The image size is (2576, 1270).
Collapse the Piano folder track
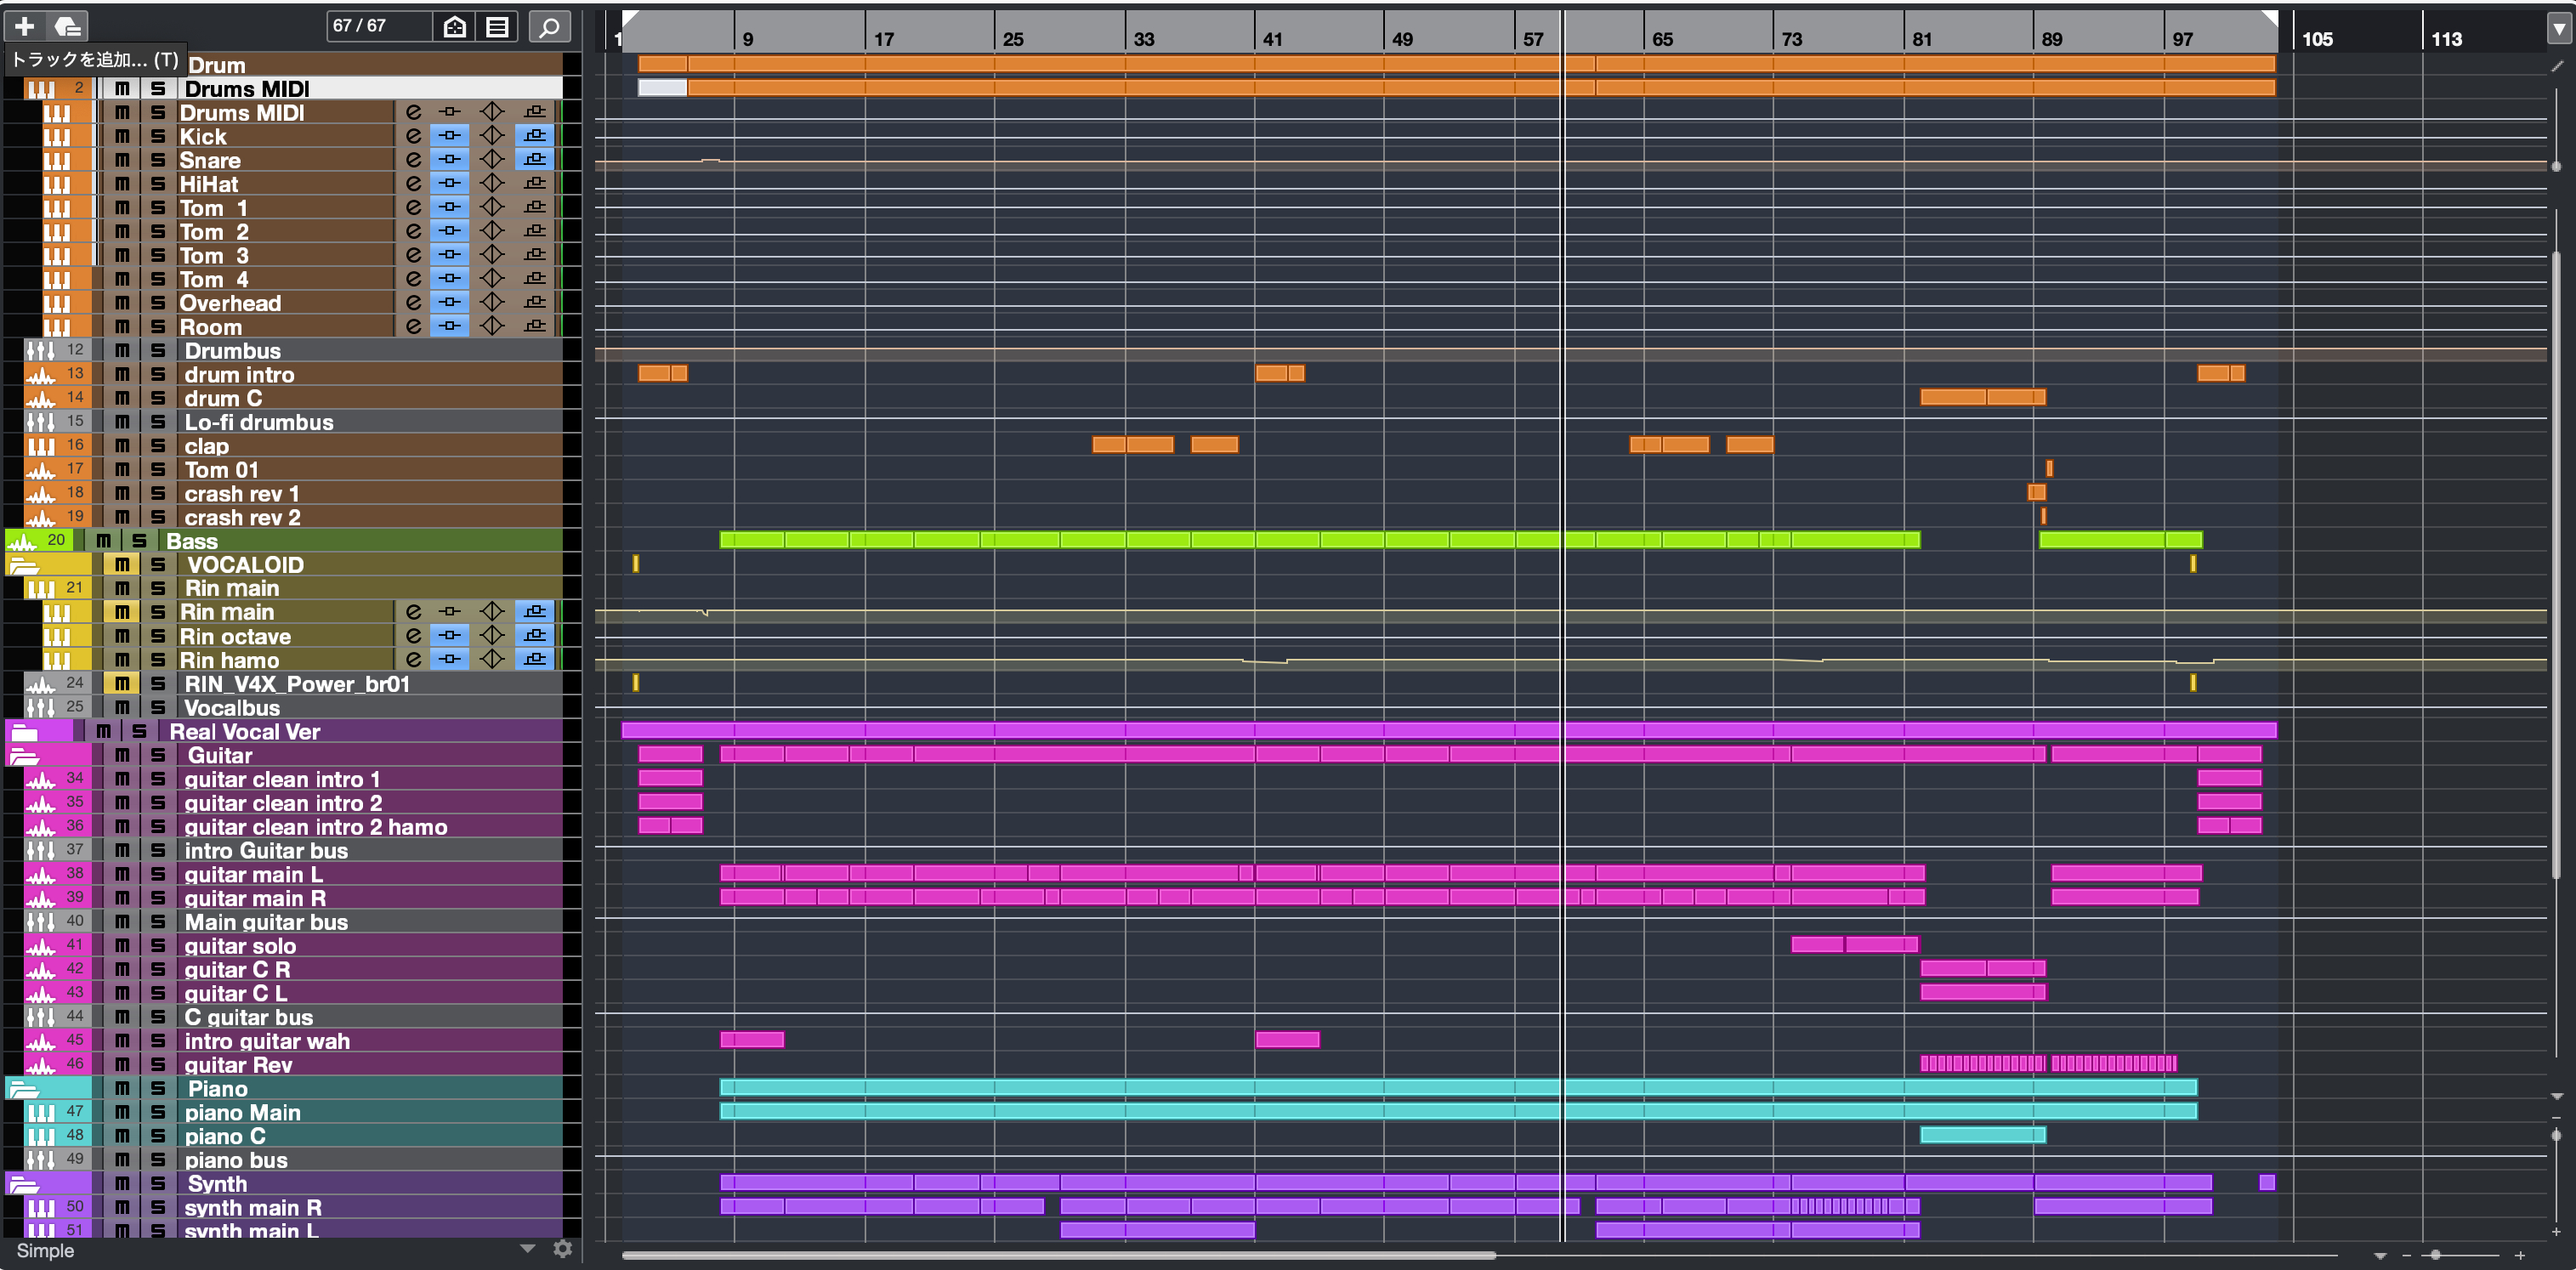24,1089
